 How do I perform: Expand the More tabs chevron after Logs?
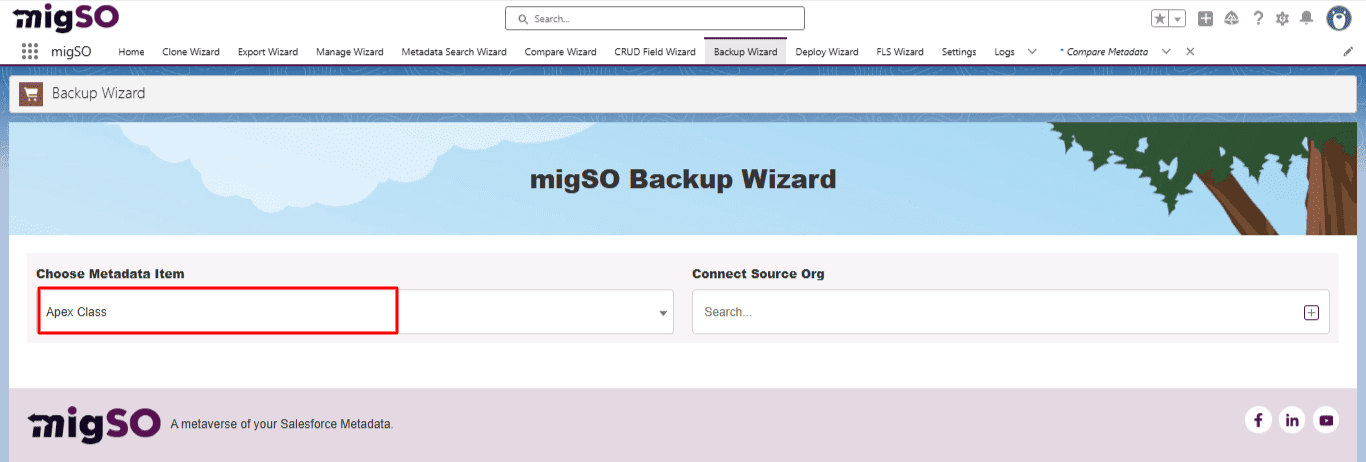(1032, 52)
